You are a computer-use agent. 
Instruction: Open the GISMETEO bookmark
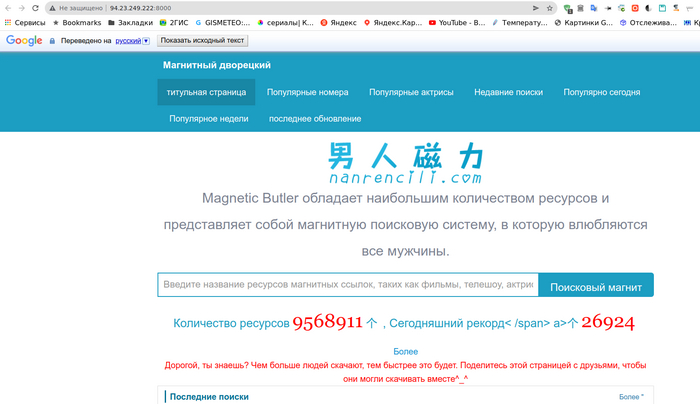click(x=223, y=22)
